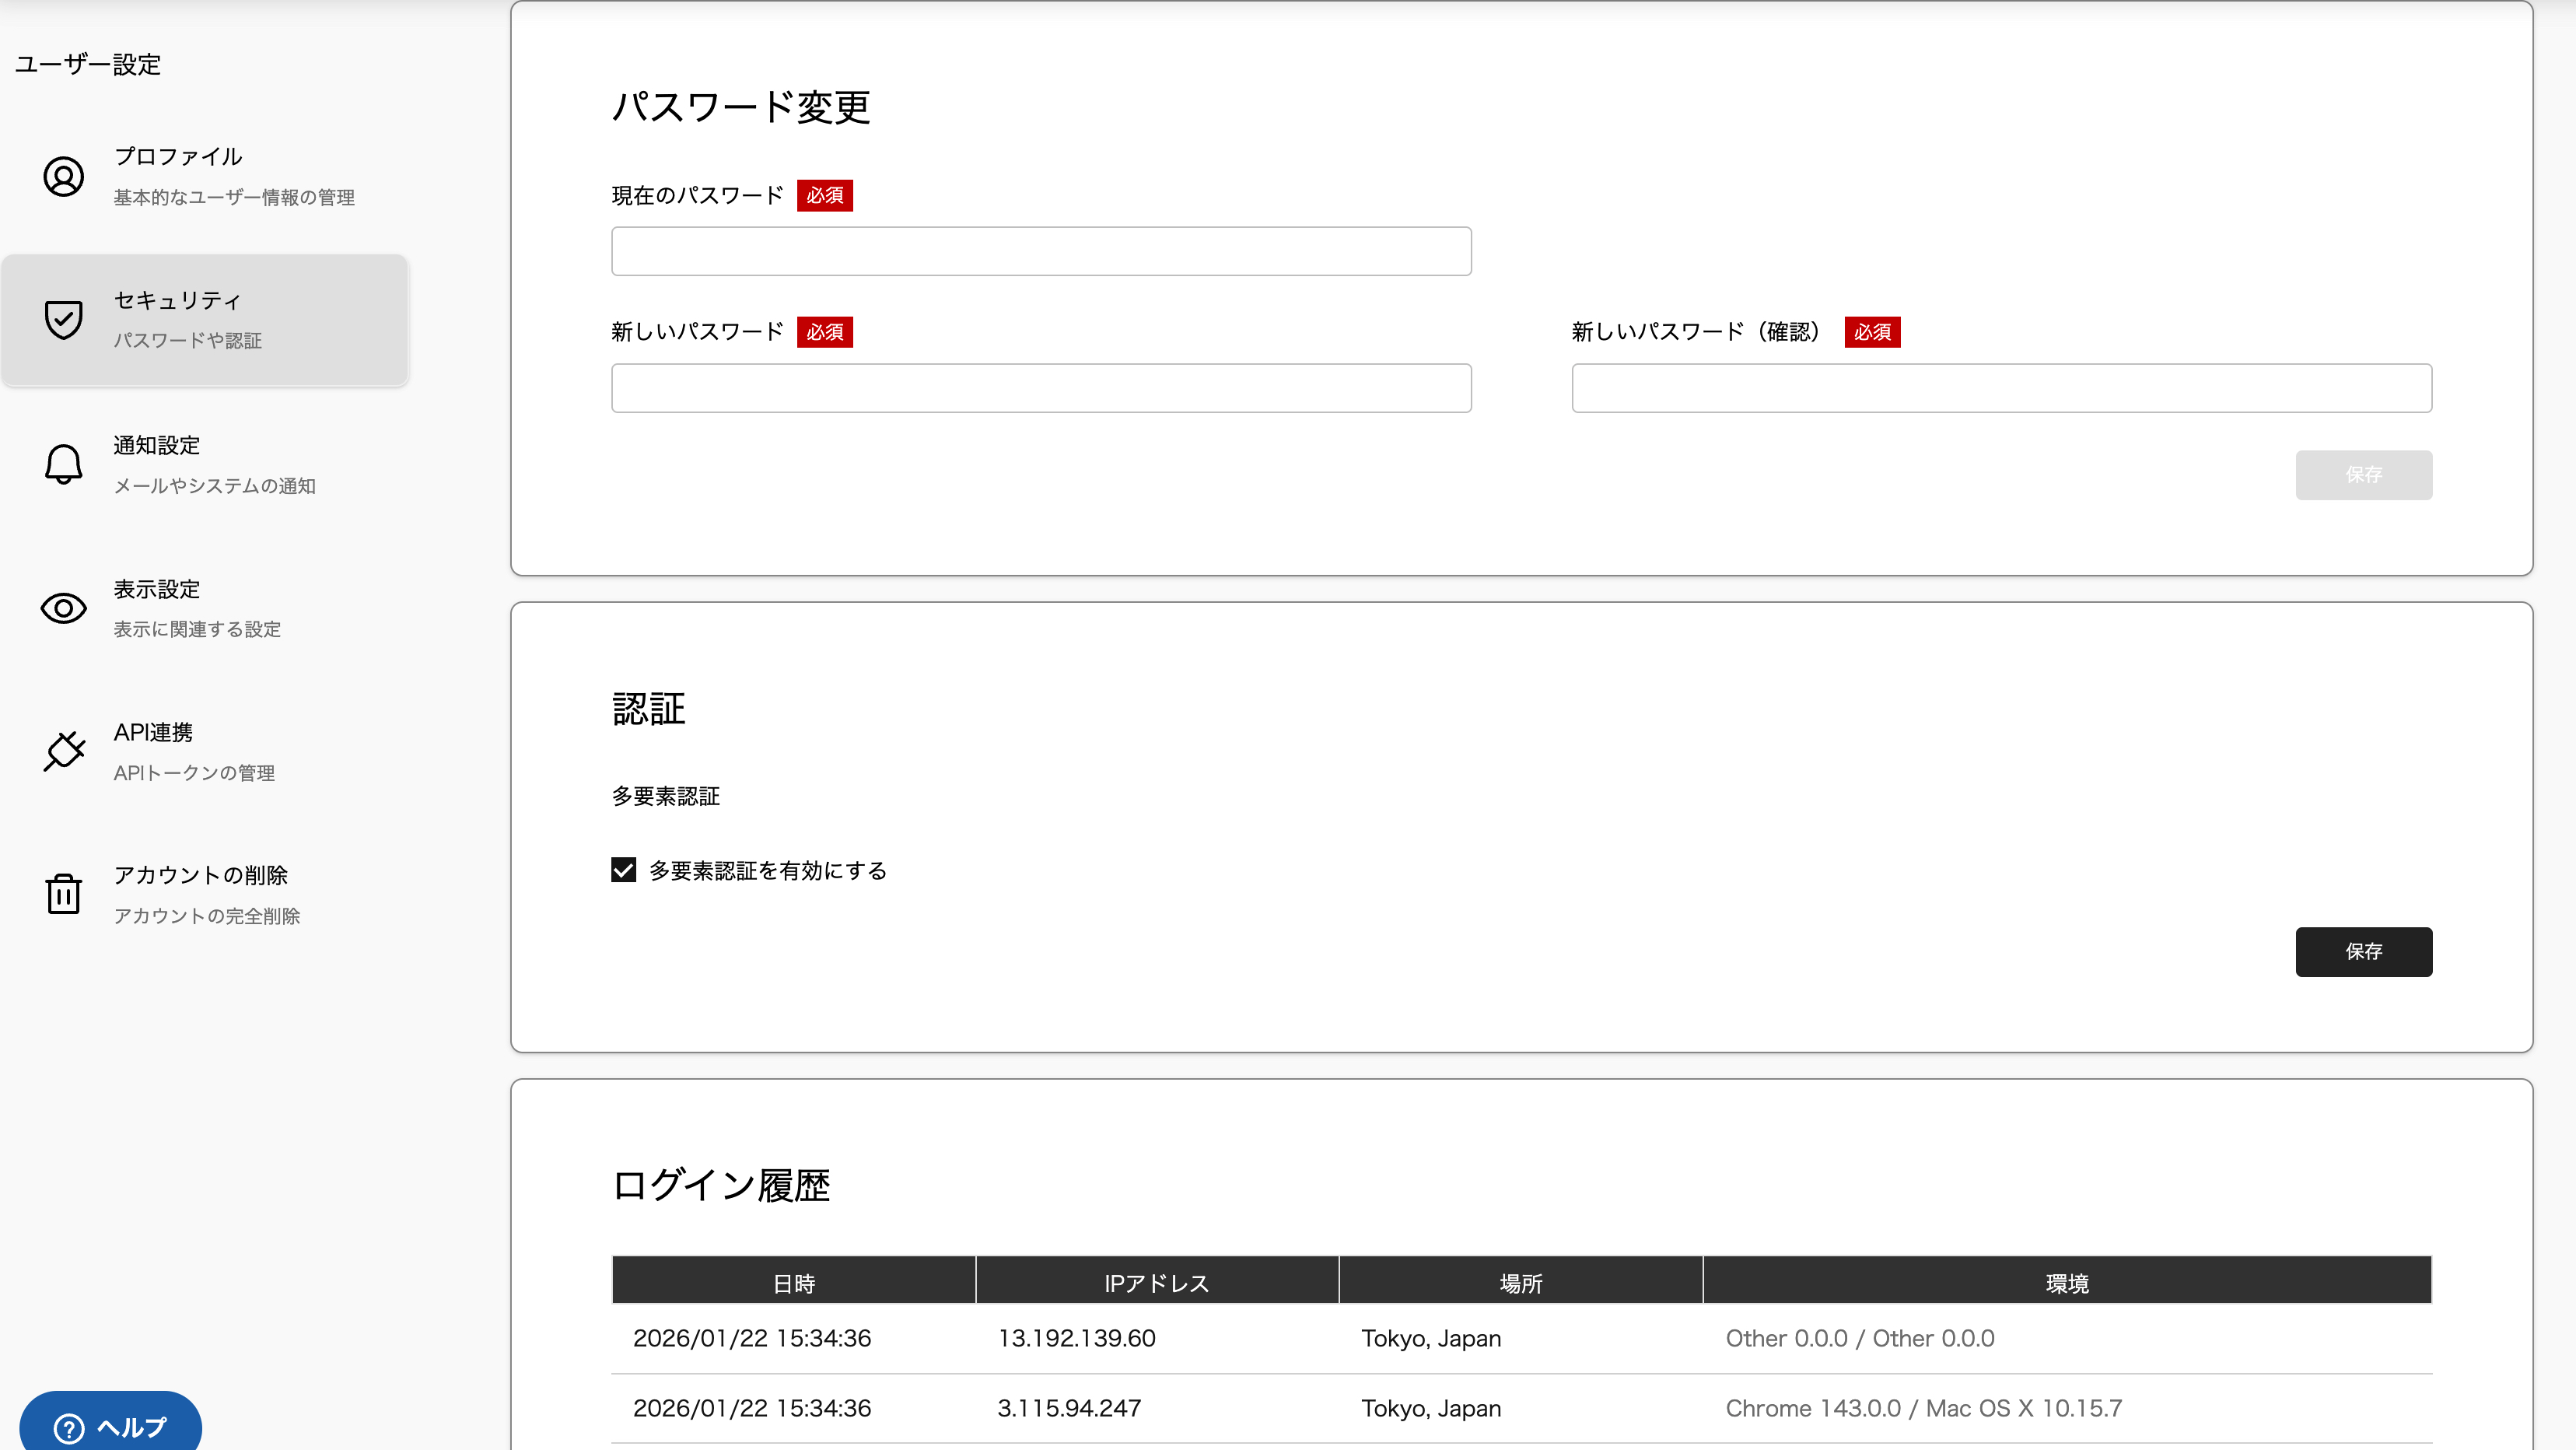Toggle 多要素認証を有効にする checkbox
Screen dimensions: 2576x1450
coord(623,870)
